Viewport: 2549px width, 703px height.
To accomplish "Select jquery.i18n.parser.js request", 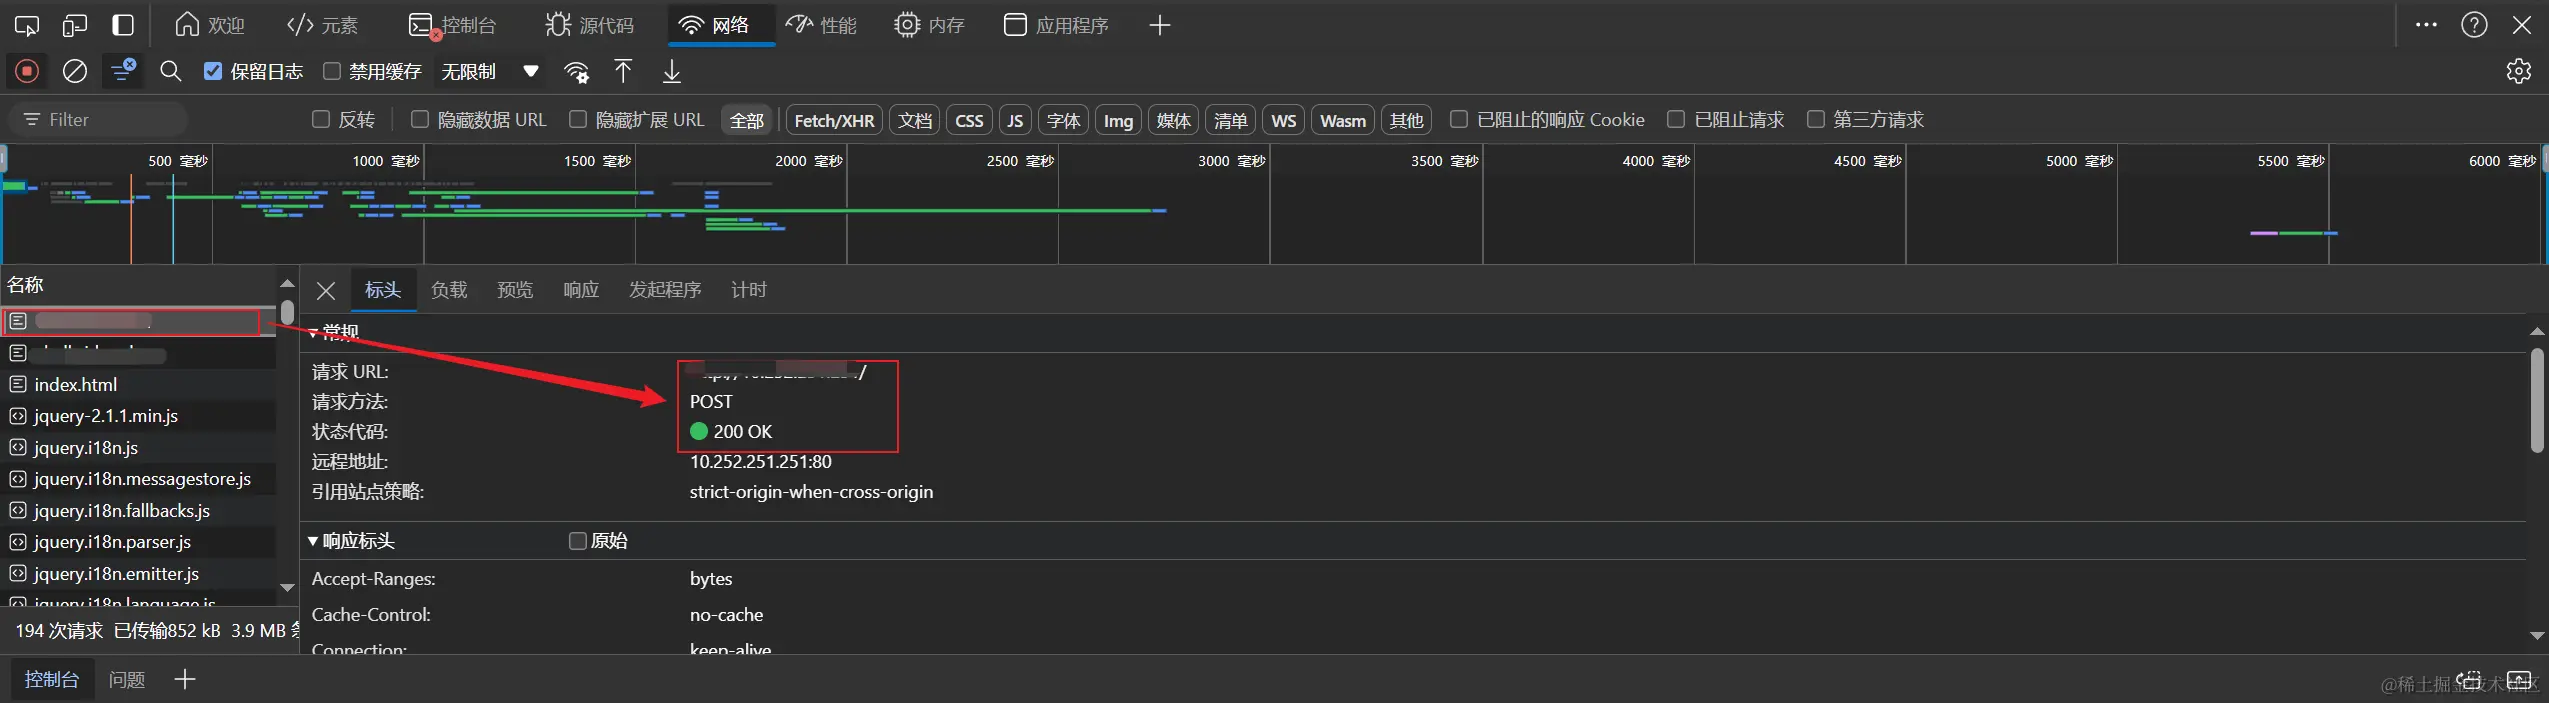I will (138, 542).
